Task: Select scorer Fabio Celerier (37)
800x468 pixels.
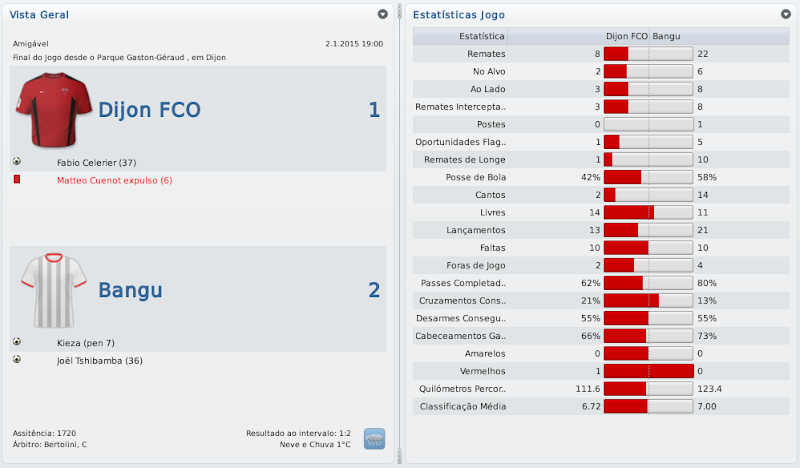Action: tap(96, 162)
